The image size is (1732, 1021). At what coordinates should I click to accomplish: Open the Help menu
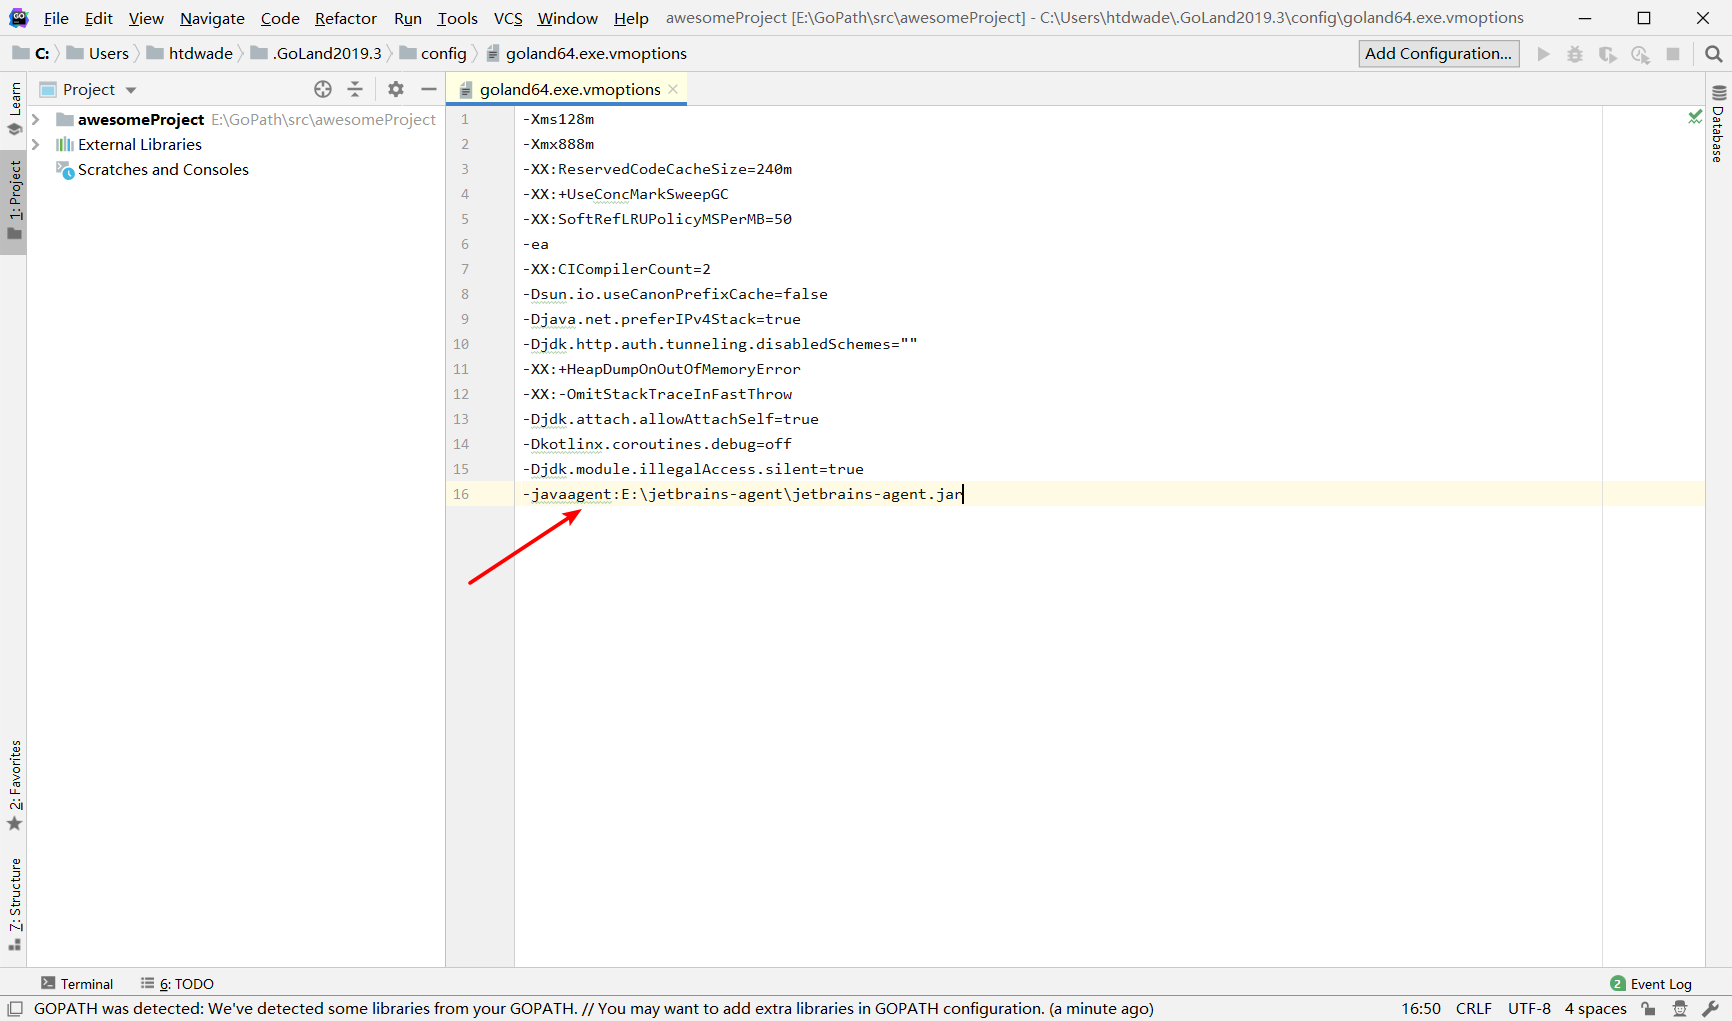tap(631, 18)
